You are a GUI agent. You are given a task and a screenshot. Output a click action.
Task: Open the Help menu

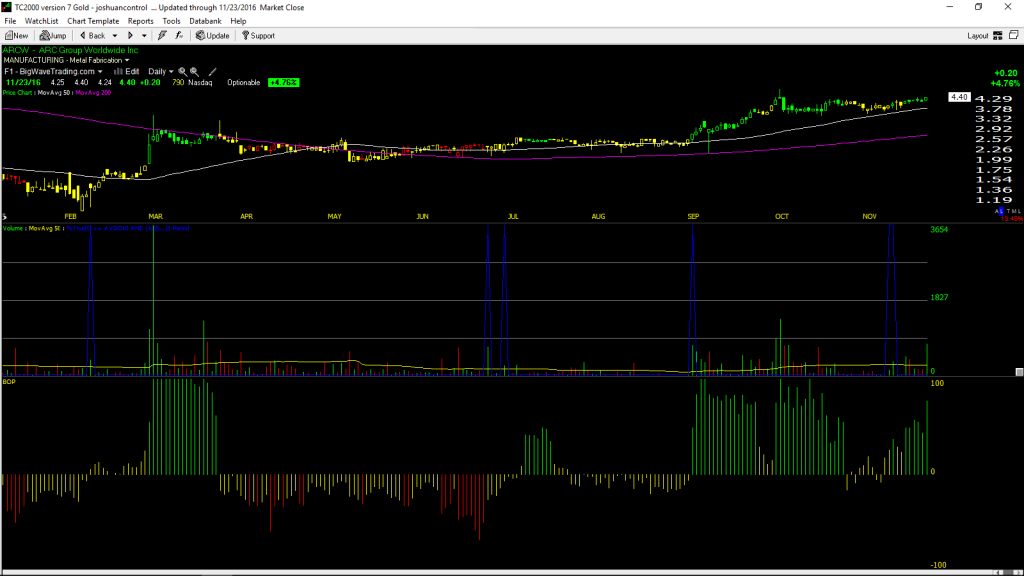click(x=238, y=21)
